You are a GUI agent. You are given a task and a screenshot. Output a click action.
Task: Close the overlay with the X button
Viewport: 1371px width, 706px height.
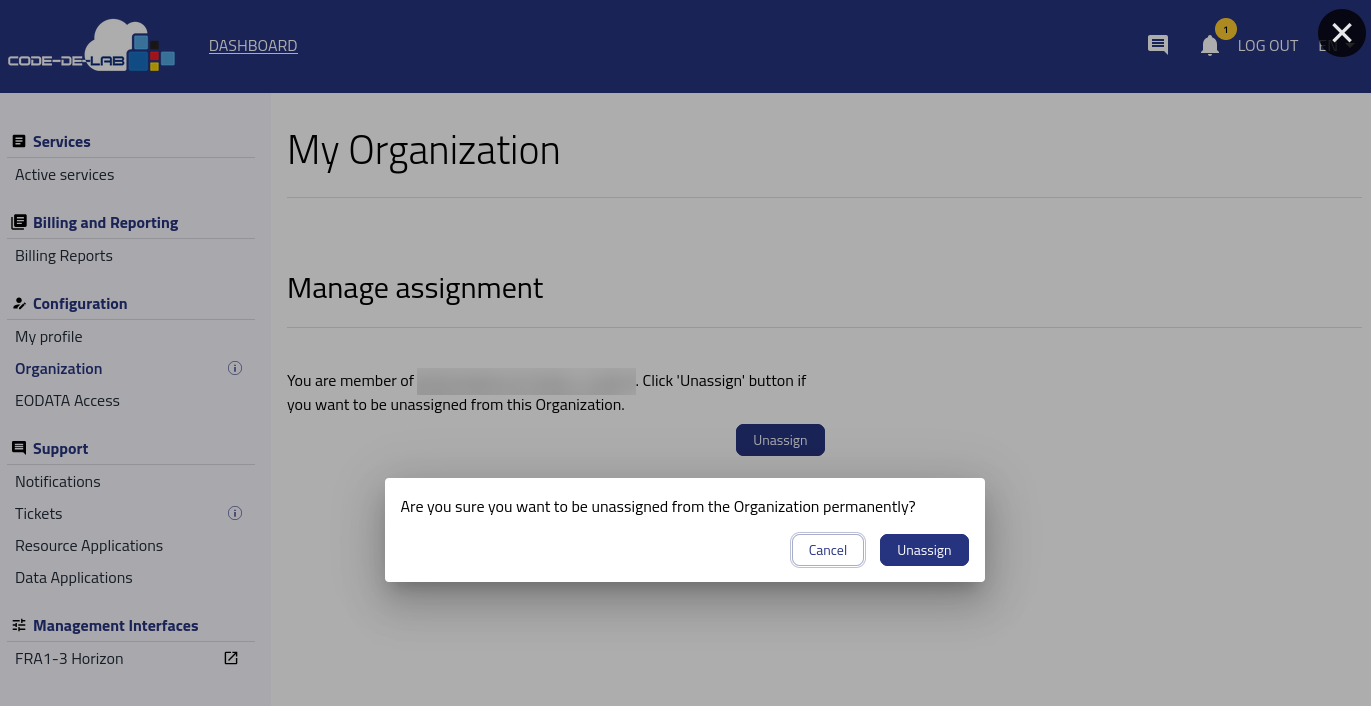[1342, 33]
